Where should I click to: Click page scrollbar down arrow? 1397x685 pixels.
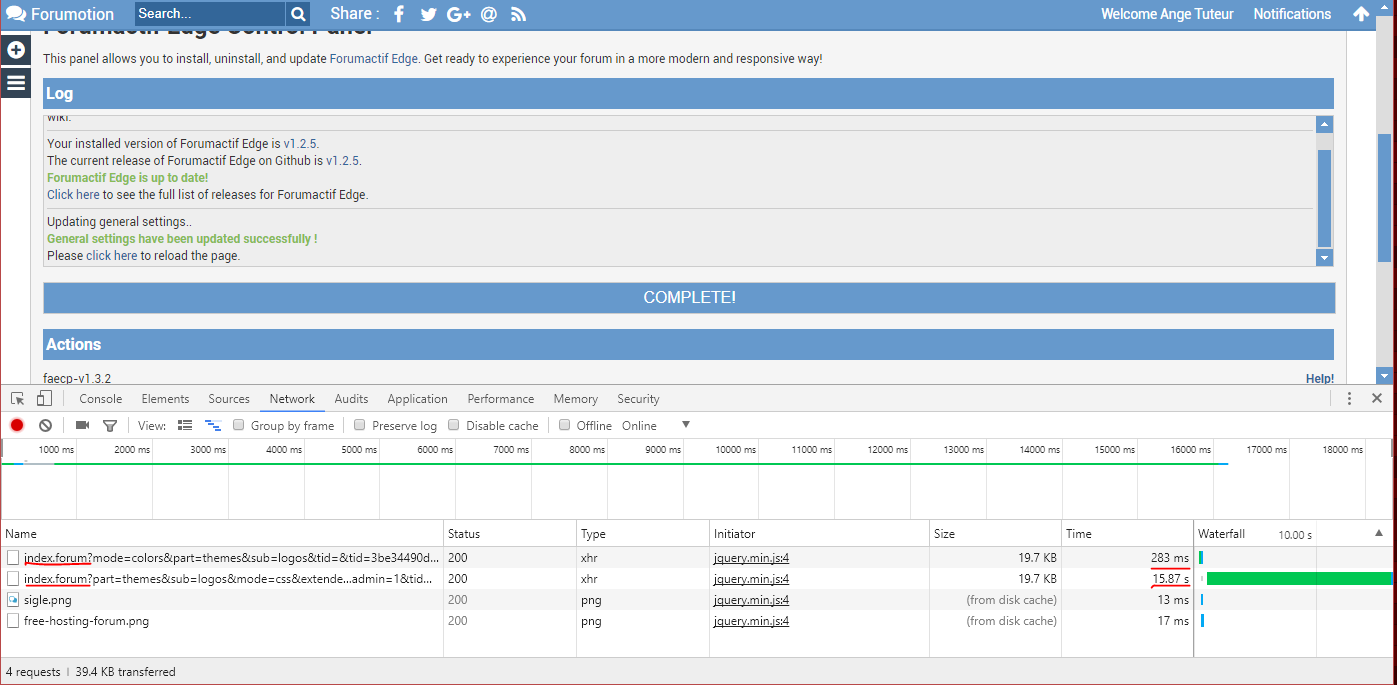[1385, 376]
